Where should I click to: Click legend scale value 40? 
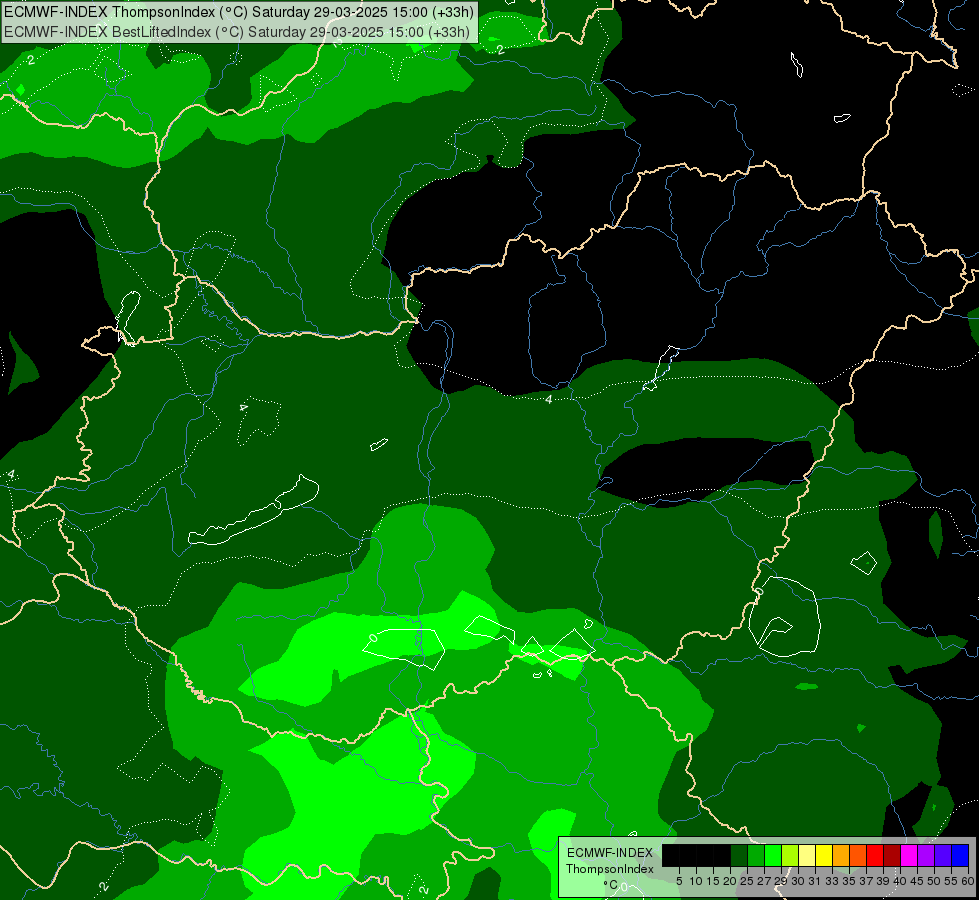900,881
